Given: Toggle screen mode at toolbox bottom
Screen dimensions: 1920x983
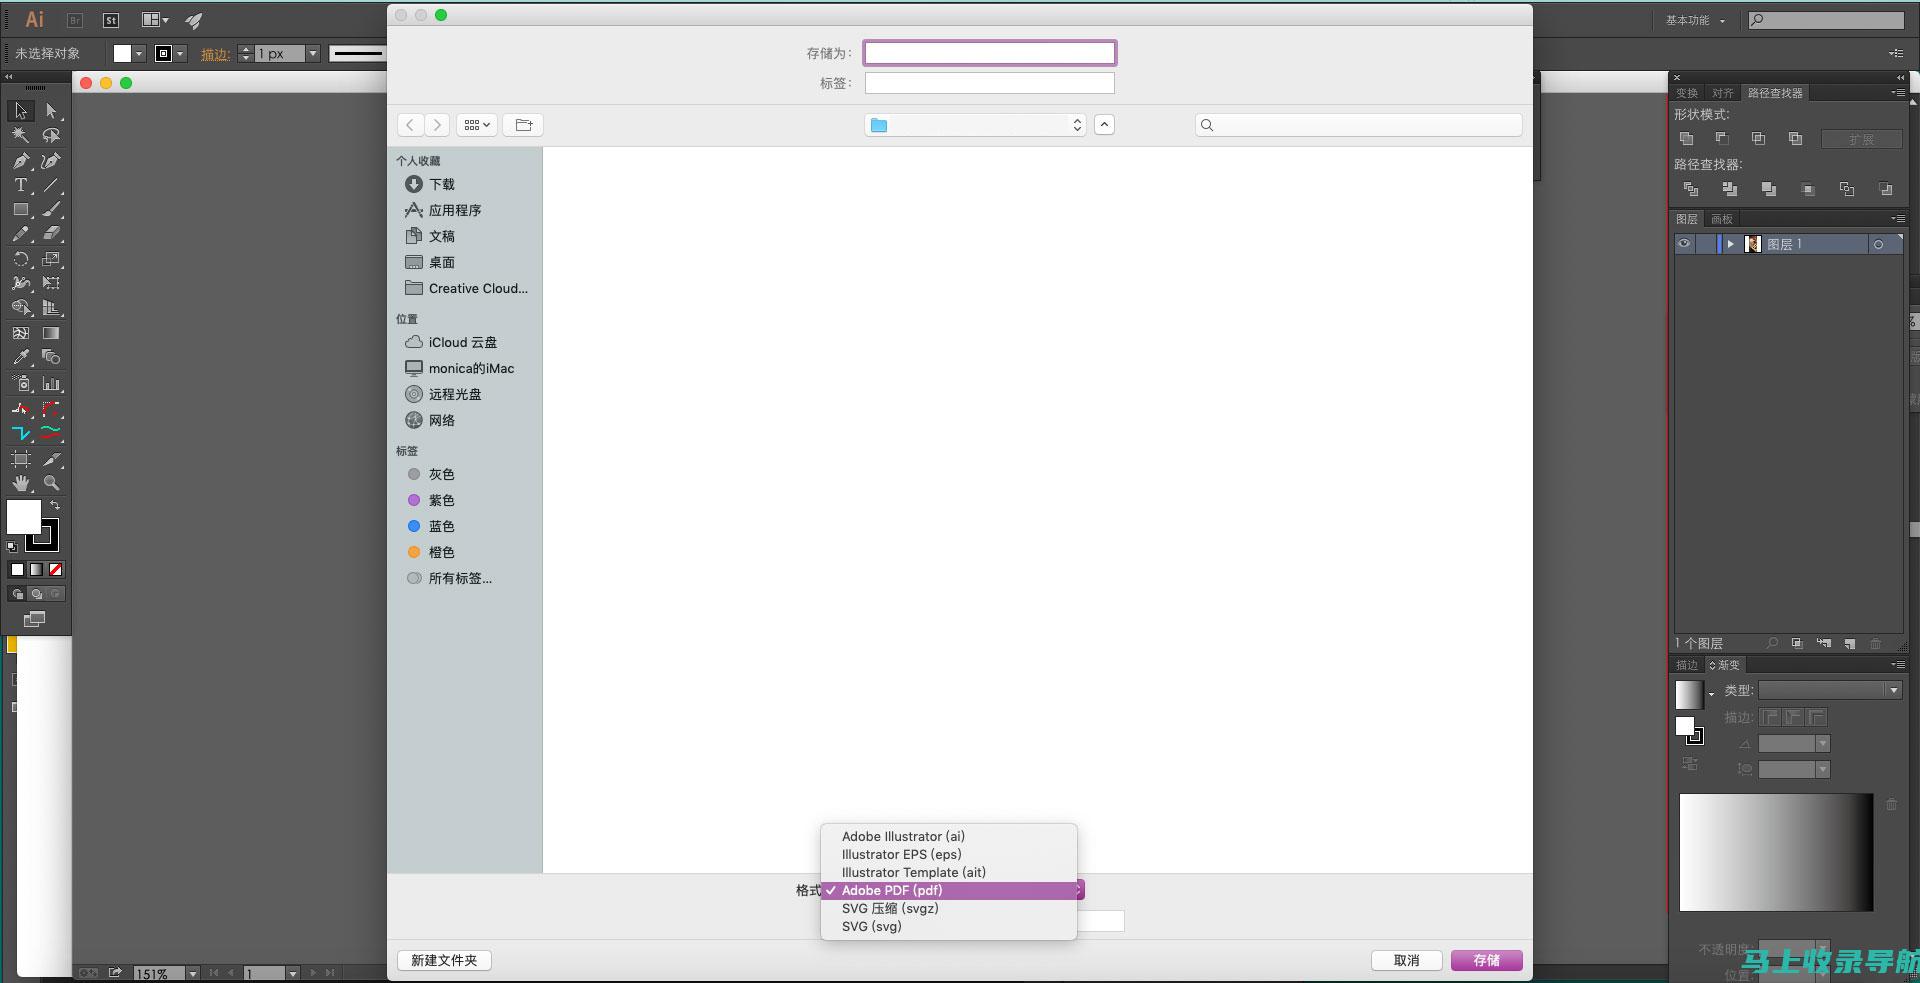Looking at the screenshot, I should [x=34, y=620].
